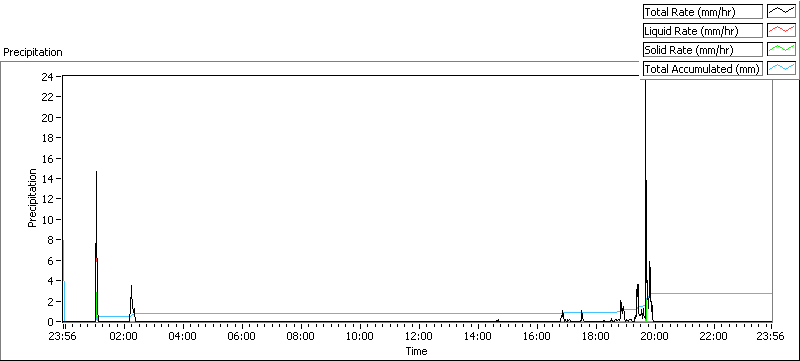Click the Precipitation graph caption above plot
Screen dimensions: 800x361
click(33, 52)
